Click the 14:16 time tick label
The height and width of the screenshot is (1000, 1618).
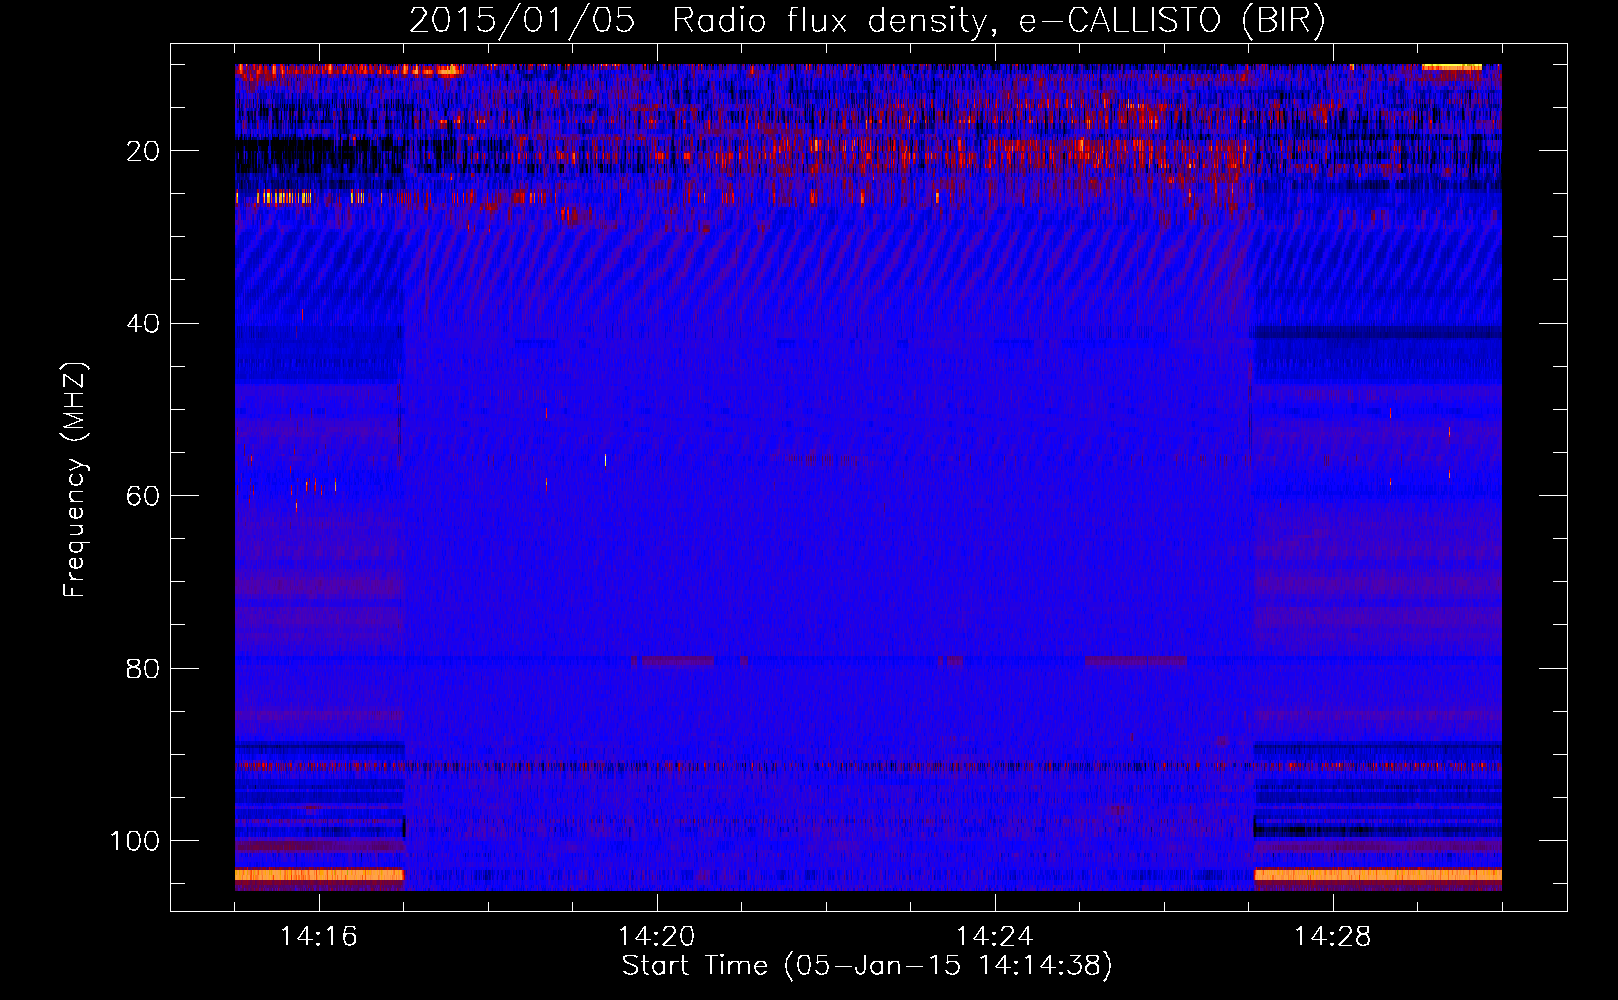coord(319,937)
